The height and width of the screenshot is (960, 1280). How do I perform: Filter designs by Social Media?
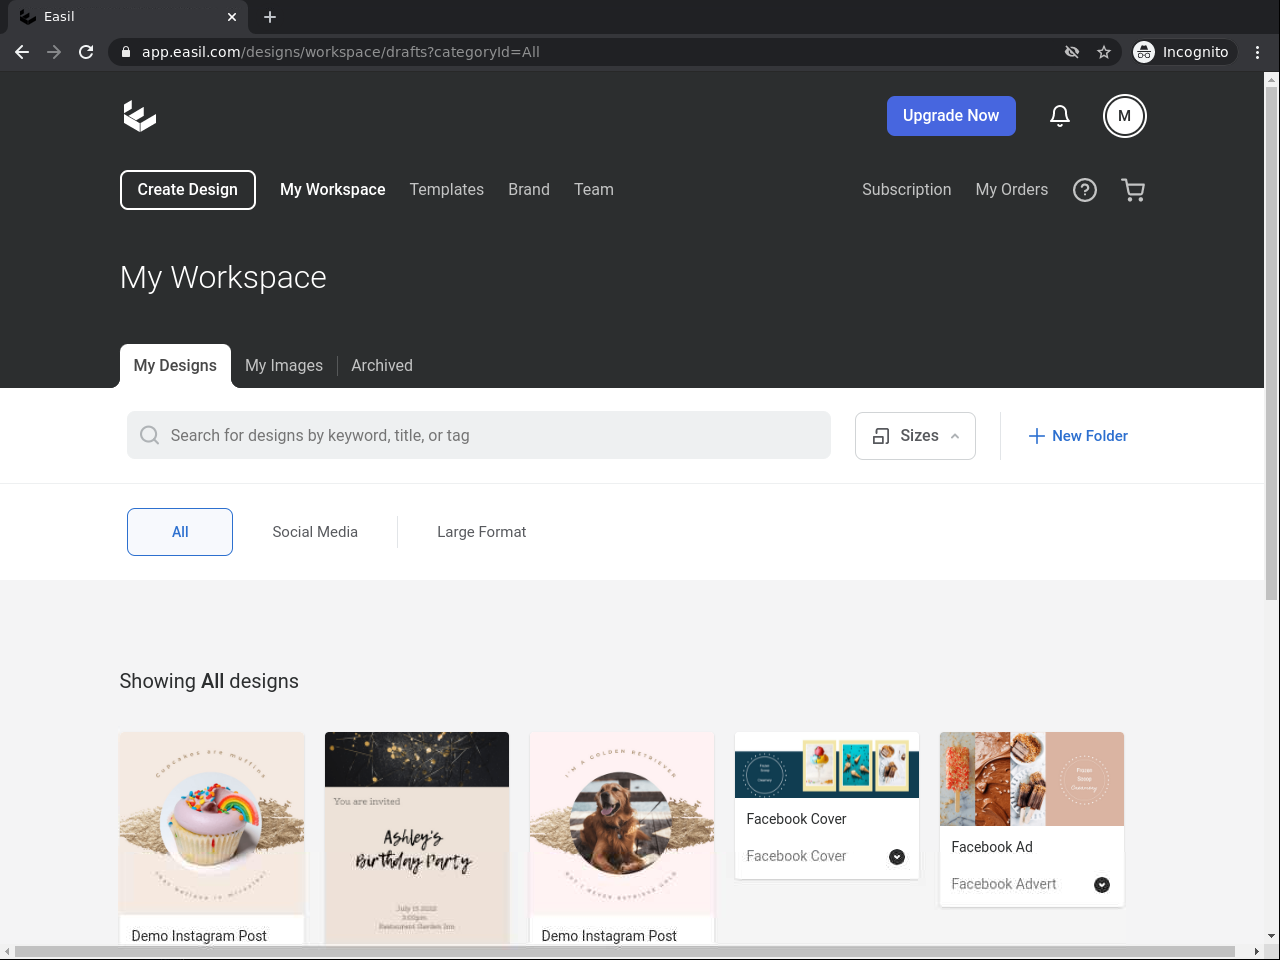pyautogui.click(x=315, y=532)
